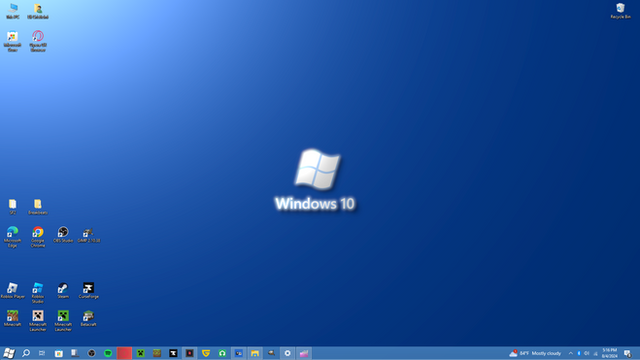Click the Minecraft creeper taskbar icon

(140, 353)
